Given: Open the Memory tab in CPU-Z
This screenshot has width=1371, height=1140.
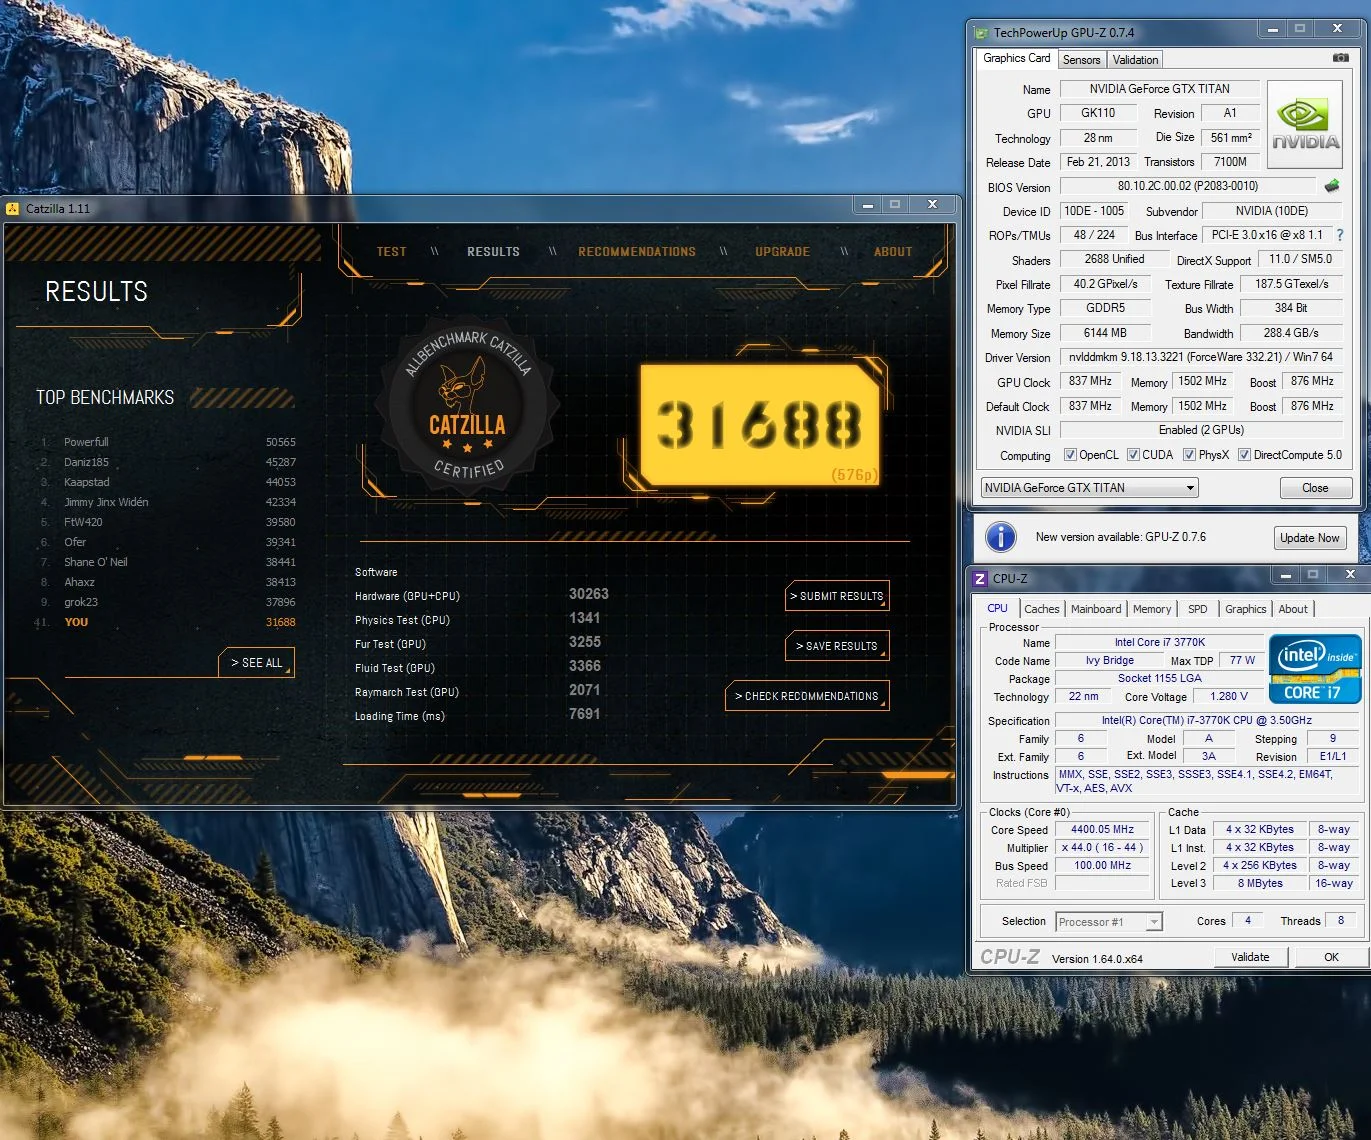Looking at the screenshot, I should (x=1152, y=609).
